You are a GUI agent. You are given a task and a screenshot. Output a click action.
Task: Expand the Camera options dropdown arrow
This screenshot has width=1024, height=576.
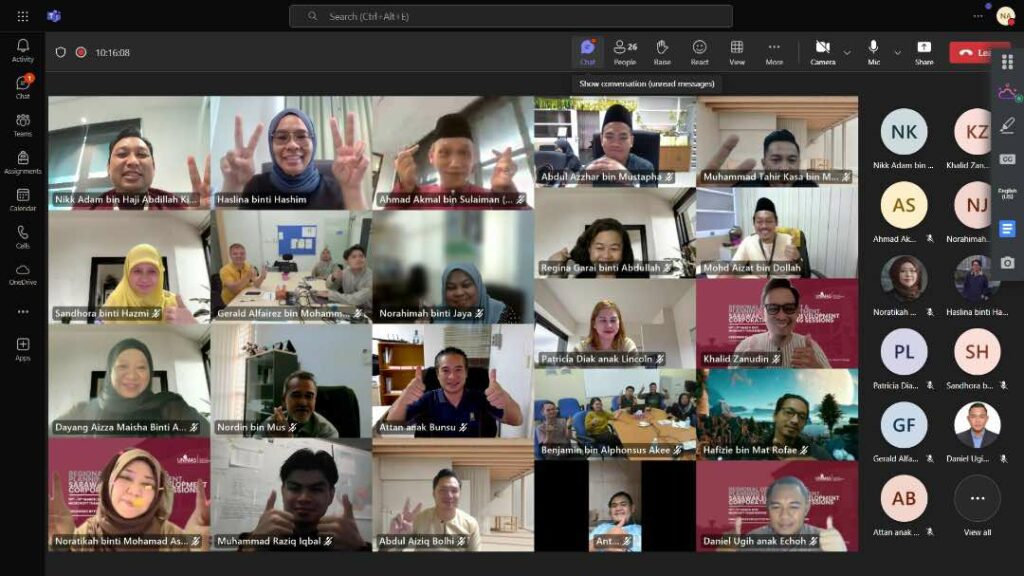click(x=847, y=52)
